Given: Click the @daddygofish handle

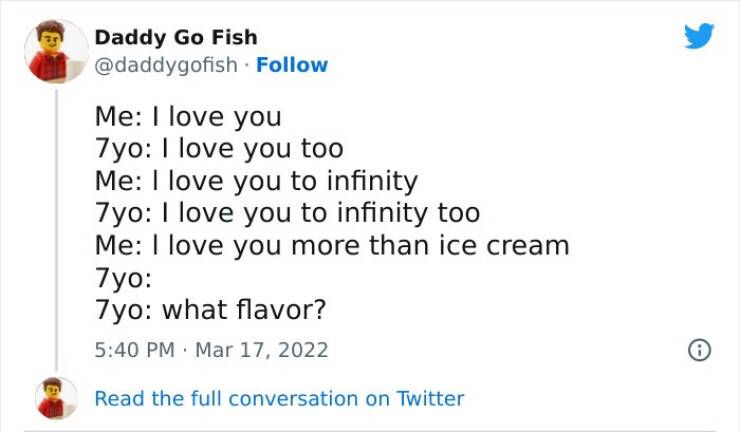Looking at the screenshot, I should (167, 65).
